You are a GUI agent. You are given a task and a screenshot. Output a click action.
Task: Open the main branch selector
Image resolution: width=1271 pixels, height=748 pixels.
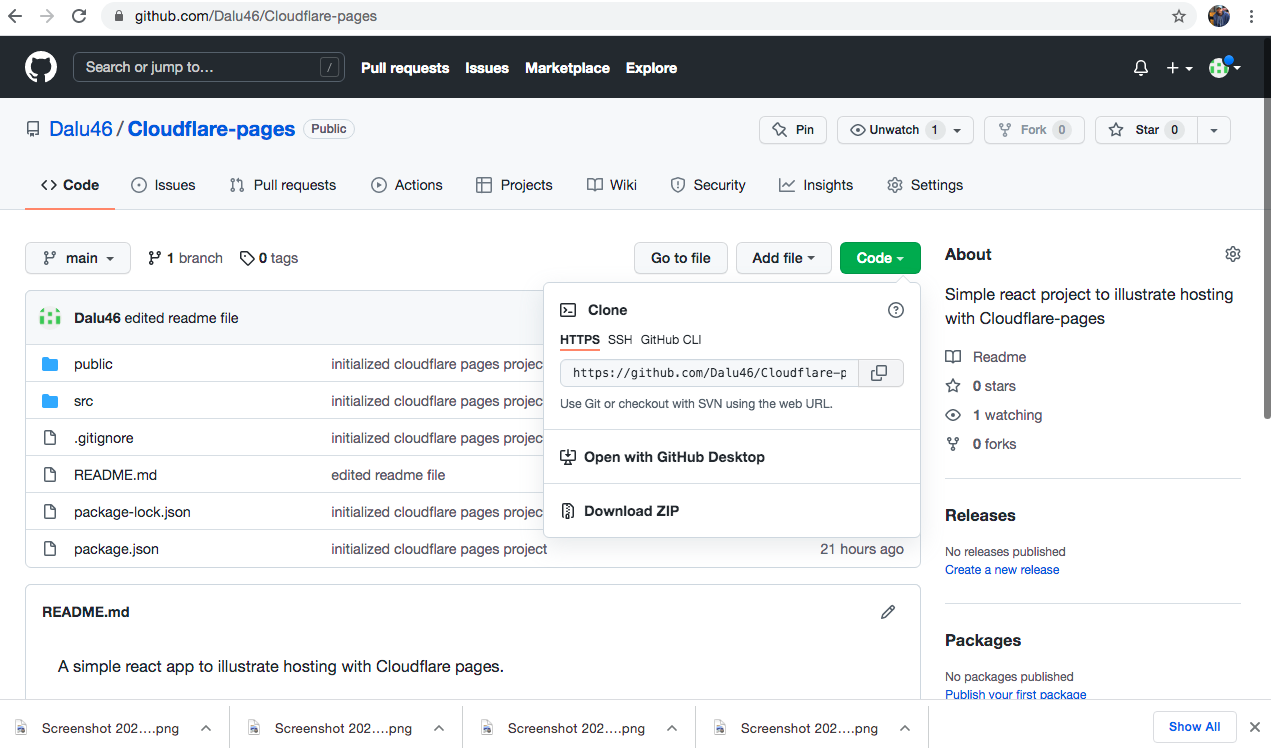pos(78,258)
